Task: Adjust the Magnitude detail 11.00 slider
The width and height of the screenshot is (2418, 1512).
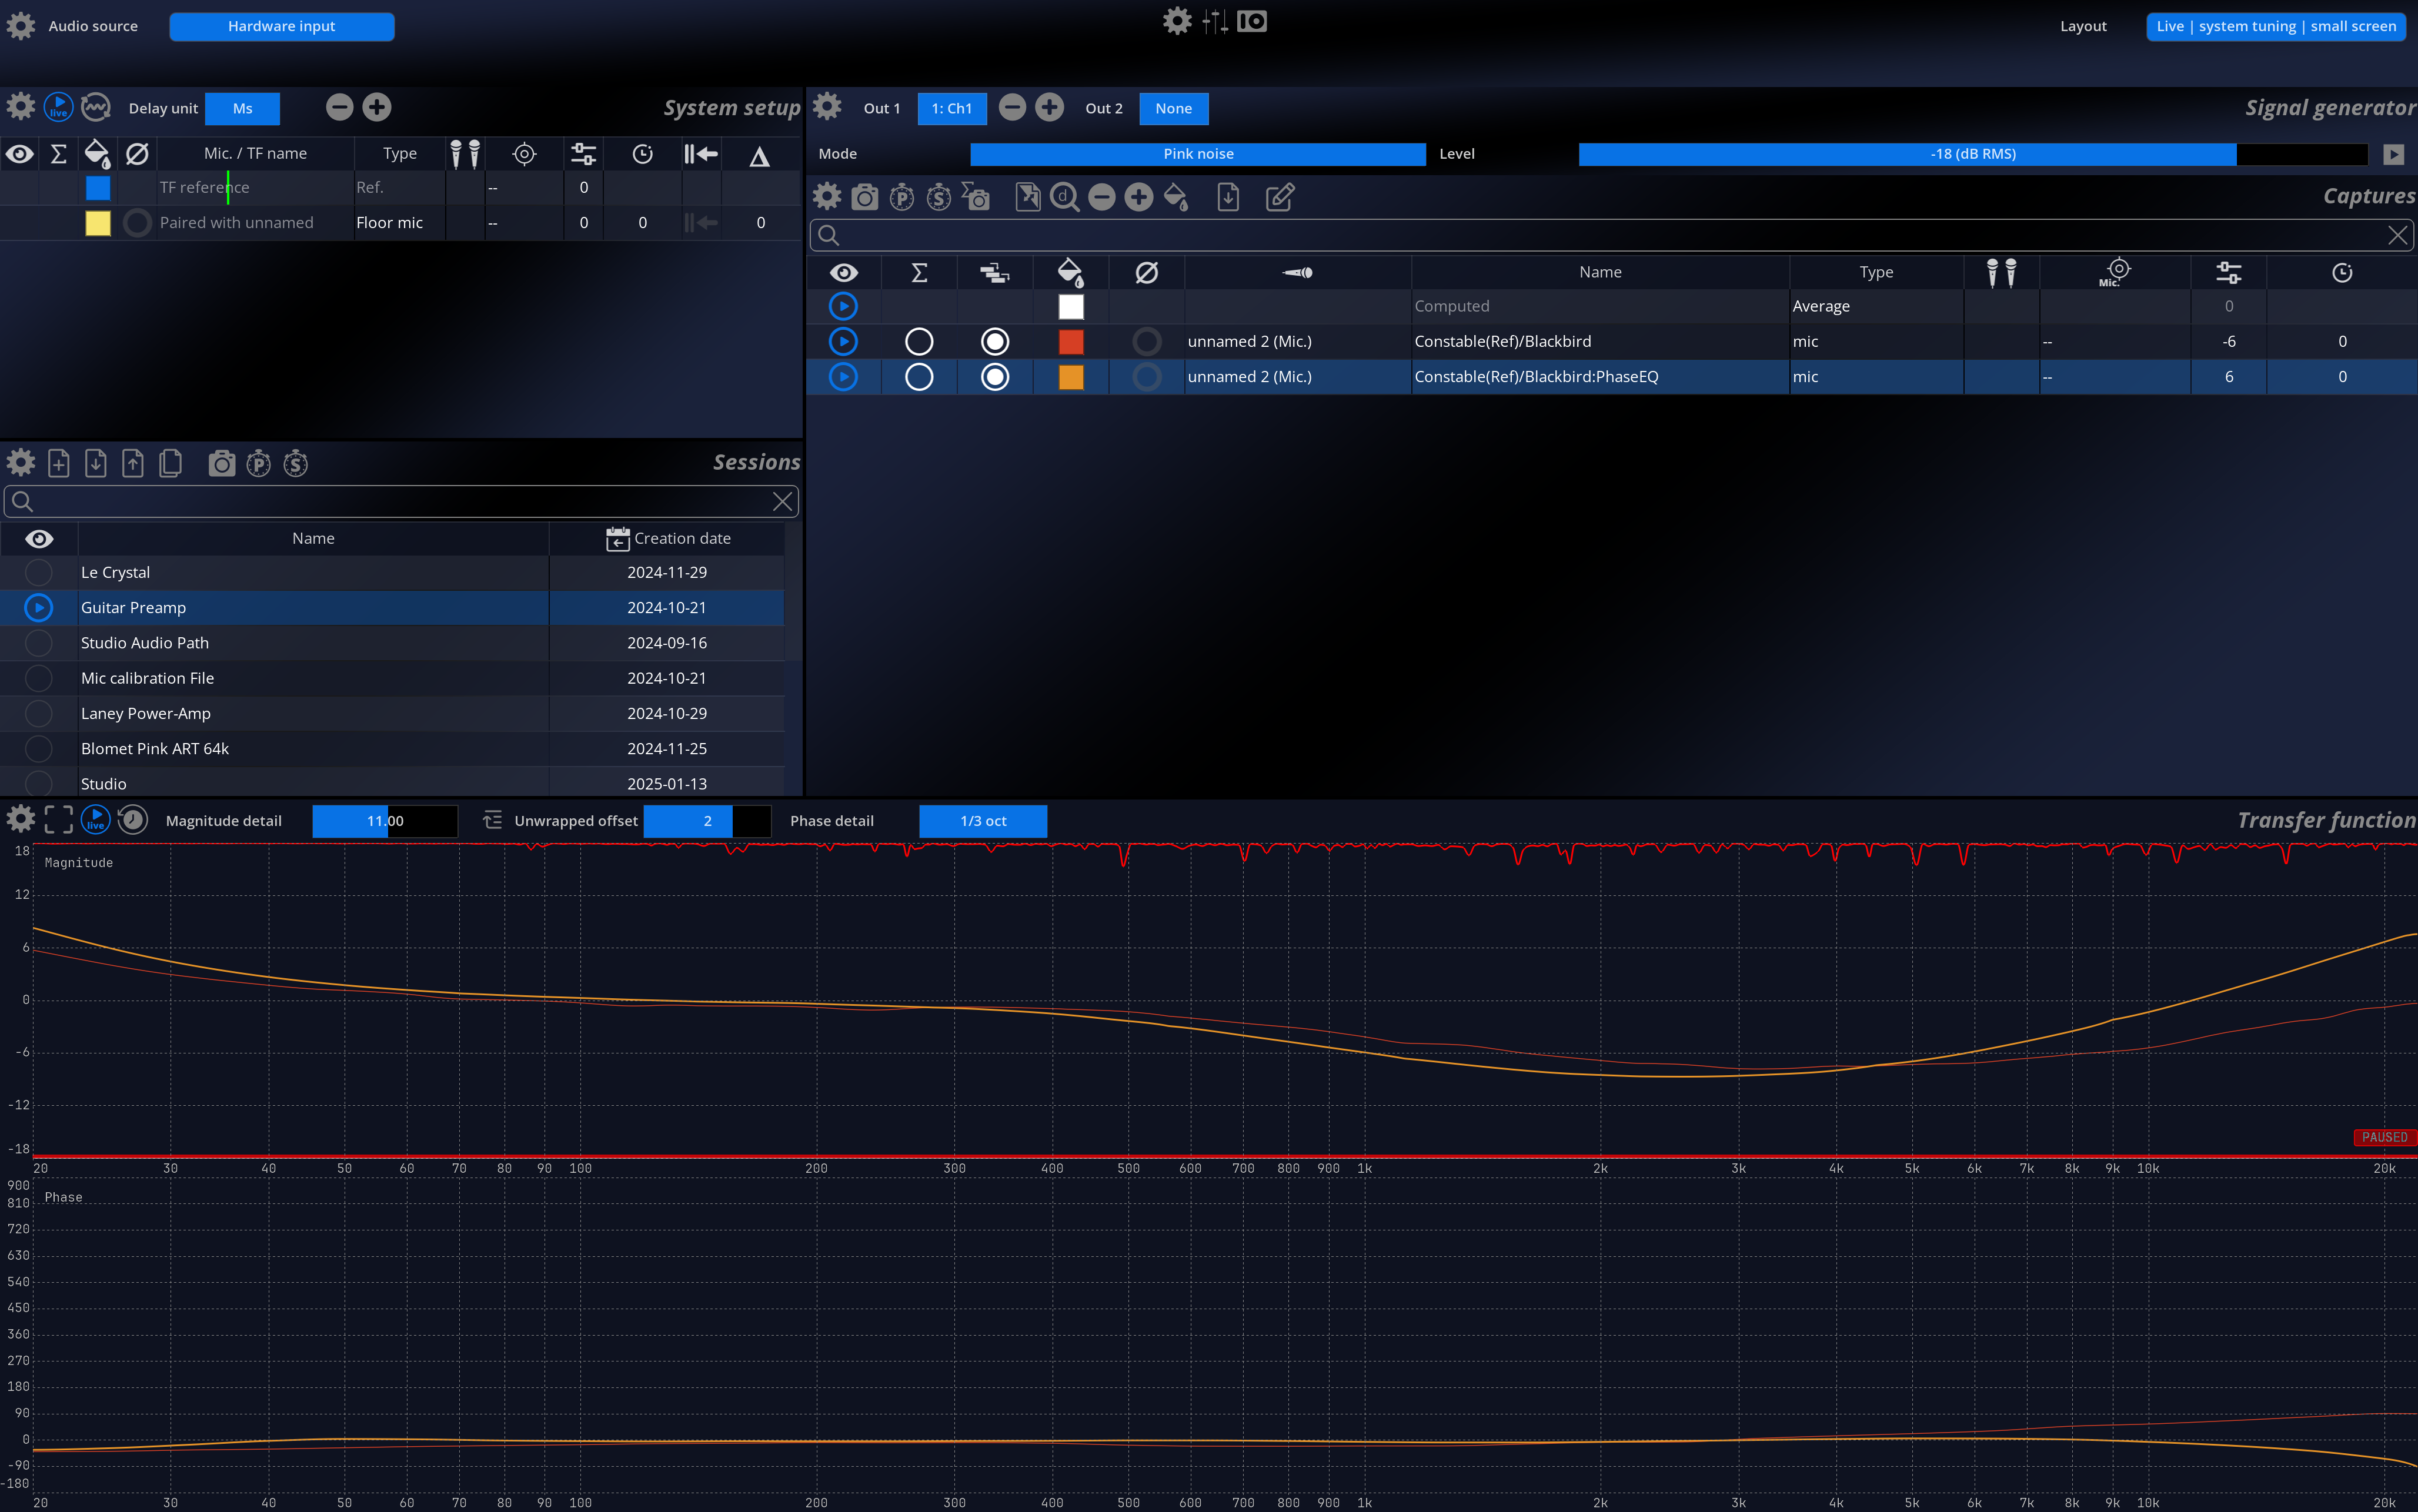Action: [x=385, y=821]
